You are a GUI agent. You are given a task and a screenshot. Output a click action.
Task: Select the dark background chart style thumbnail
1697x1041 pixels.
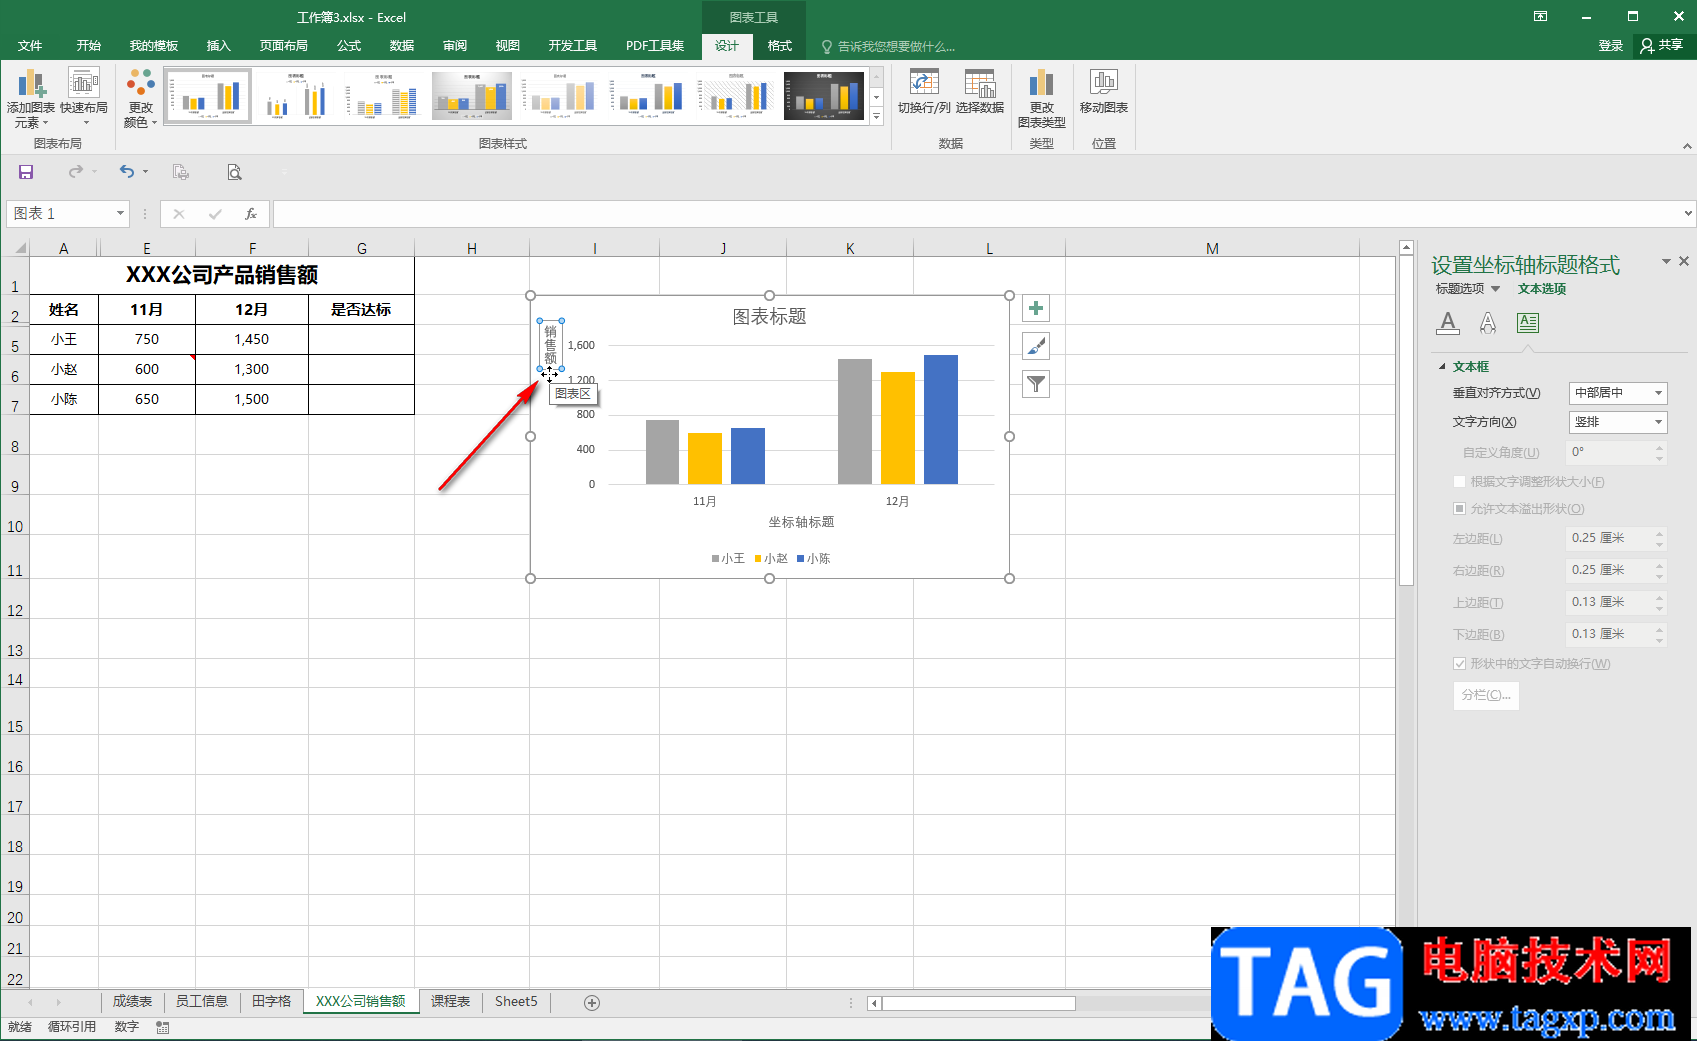[x=823, y=96]
